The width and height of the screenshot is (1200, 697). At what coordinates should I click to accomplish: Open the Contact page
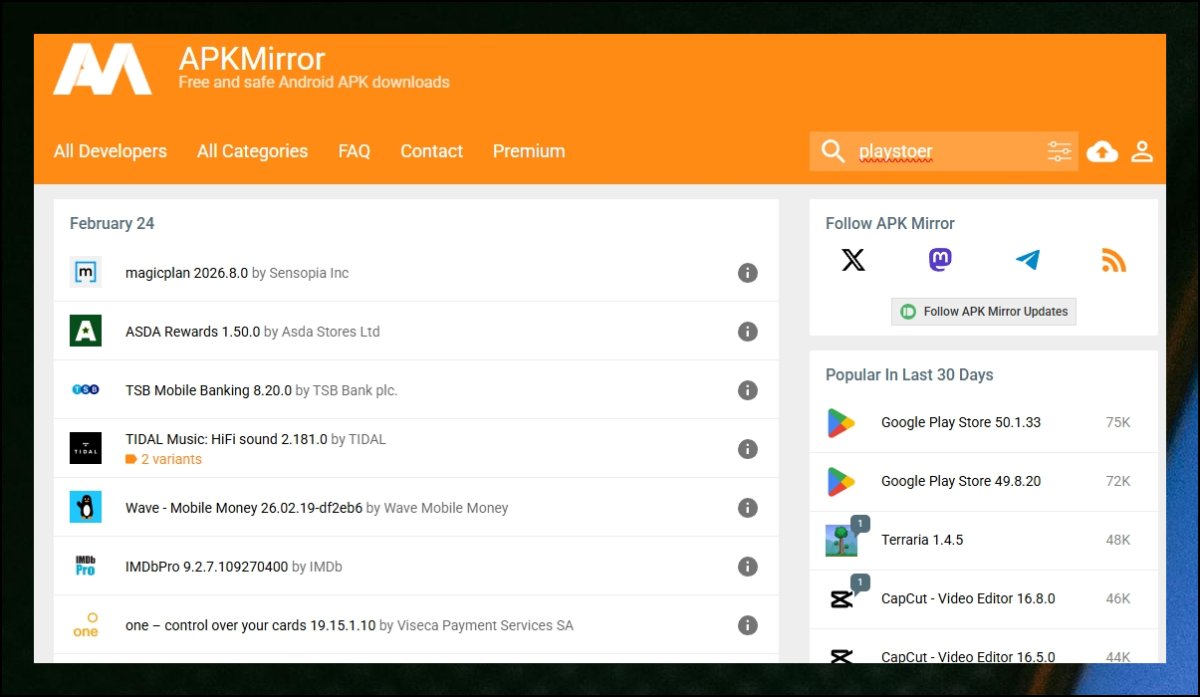click(x=432, y=151)
